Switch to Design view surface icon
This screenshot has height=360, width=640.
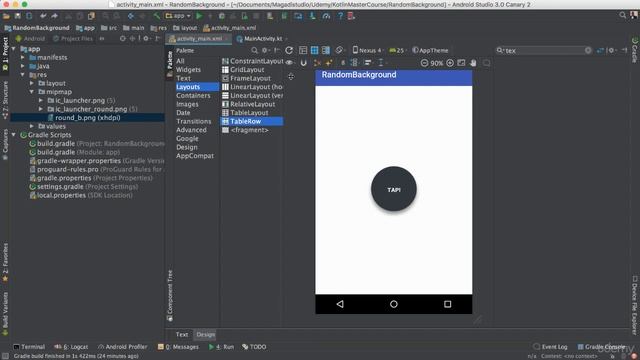click(303, 50)
